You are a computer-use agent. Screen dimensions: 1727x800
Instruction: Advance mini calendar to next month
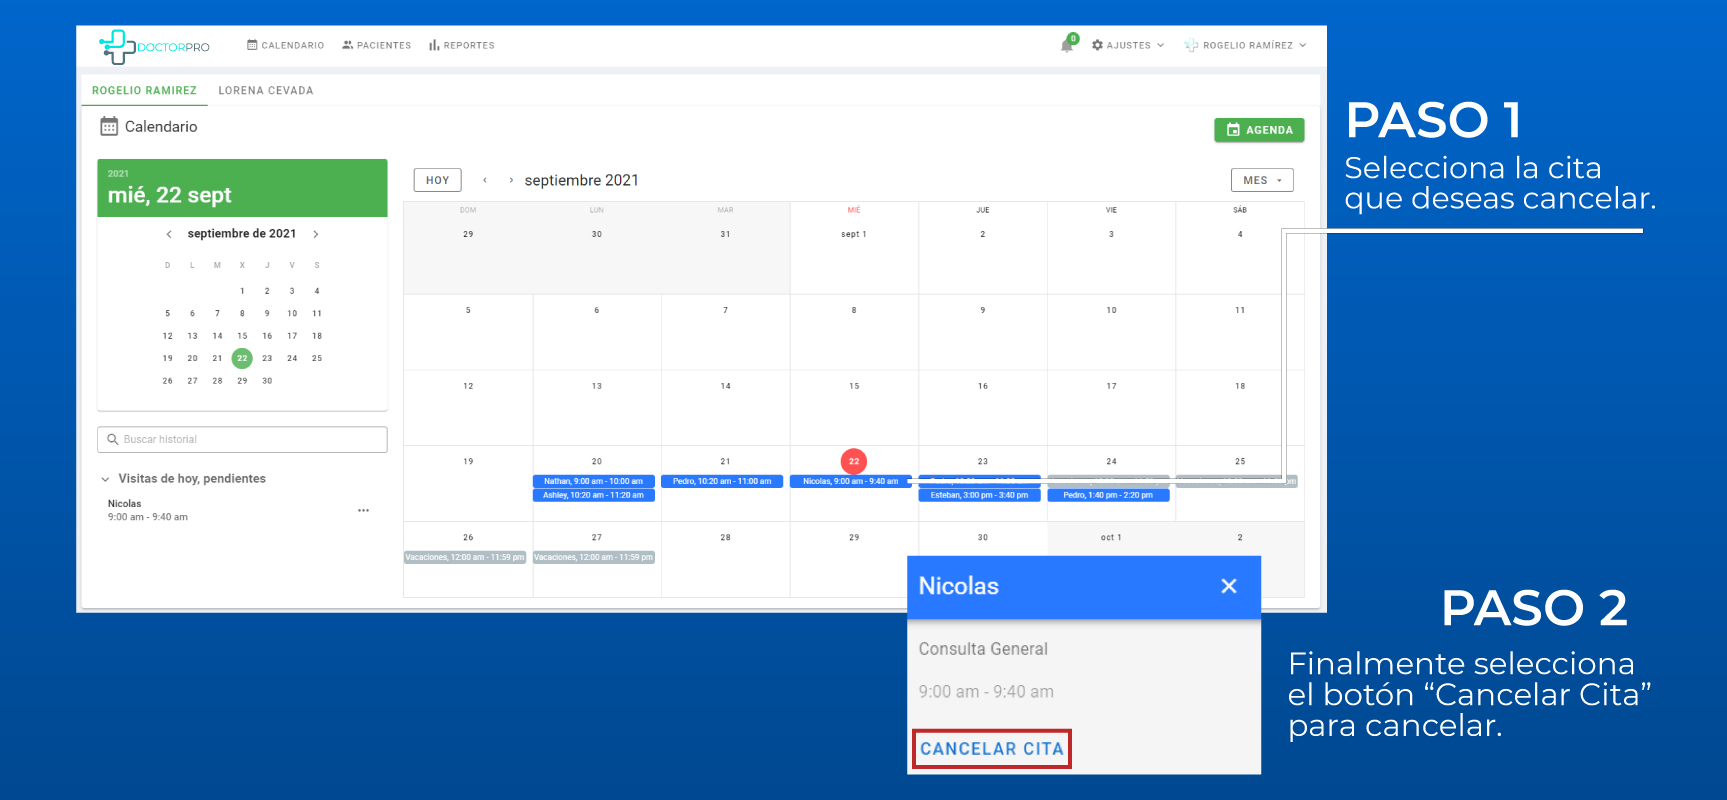click(316, 234)
